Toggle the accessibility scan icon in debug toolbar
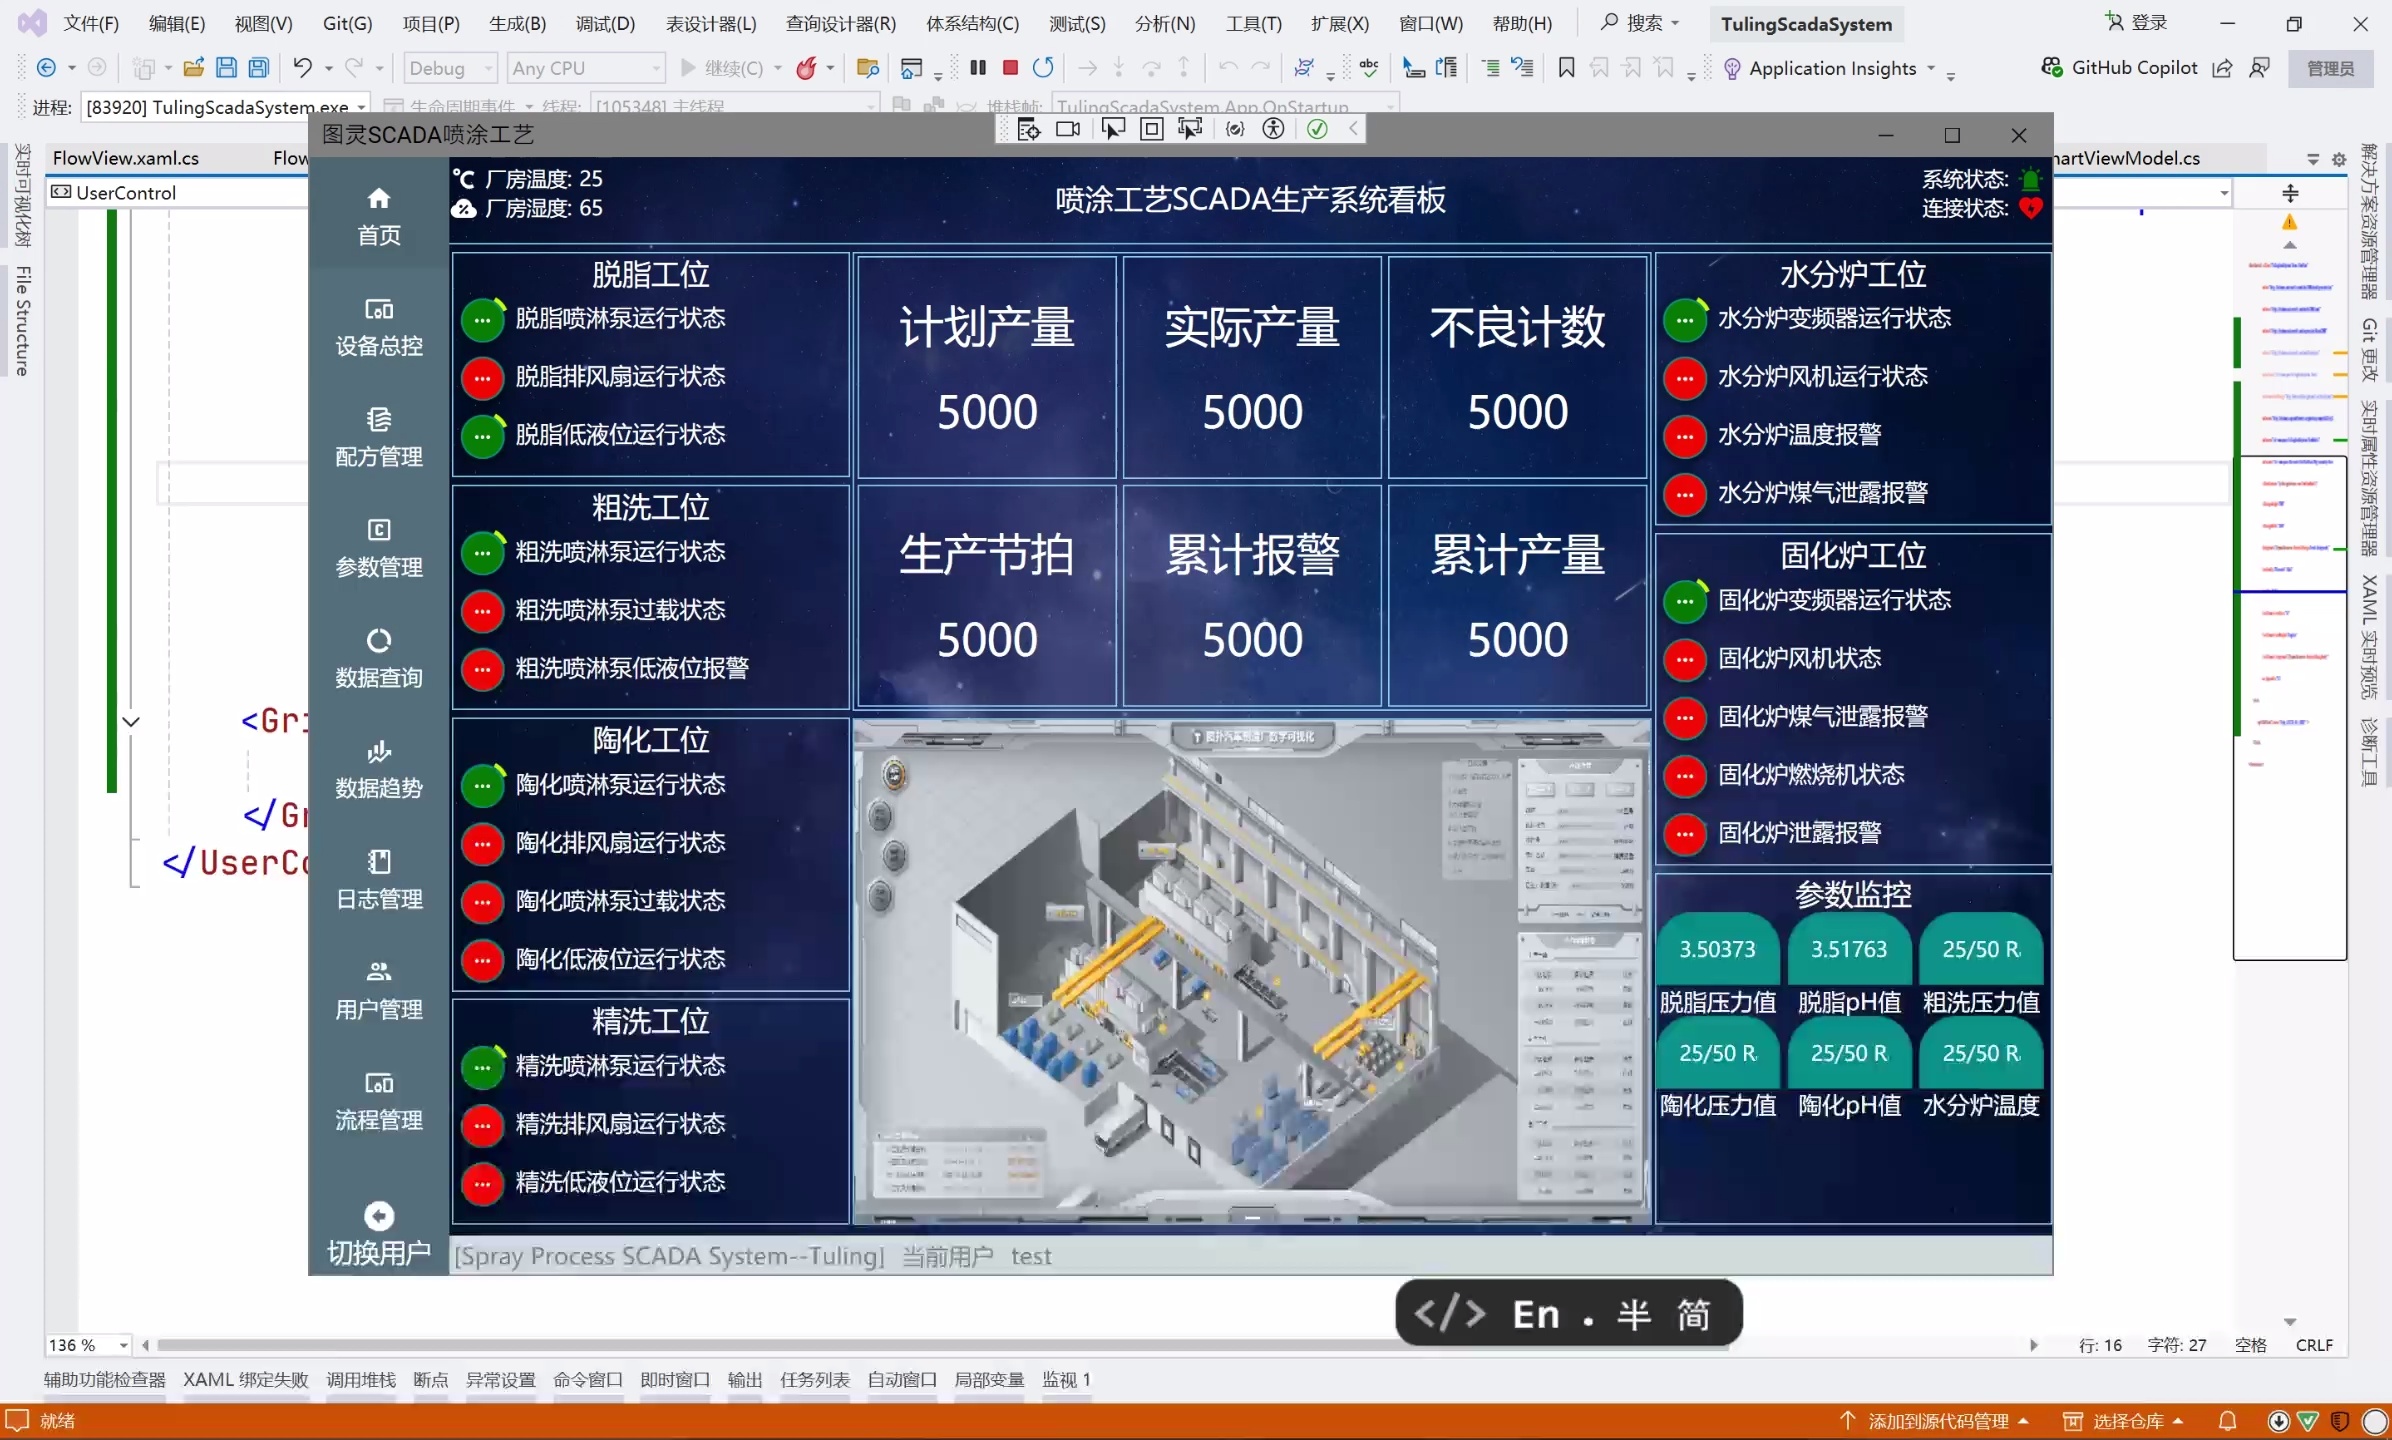This screenshot has height=1440, width=2392. pos(1273,129)
